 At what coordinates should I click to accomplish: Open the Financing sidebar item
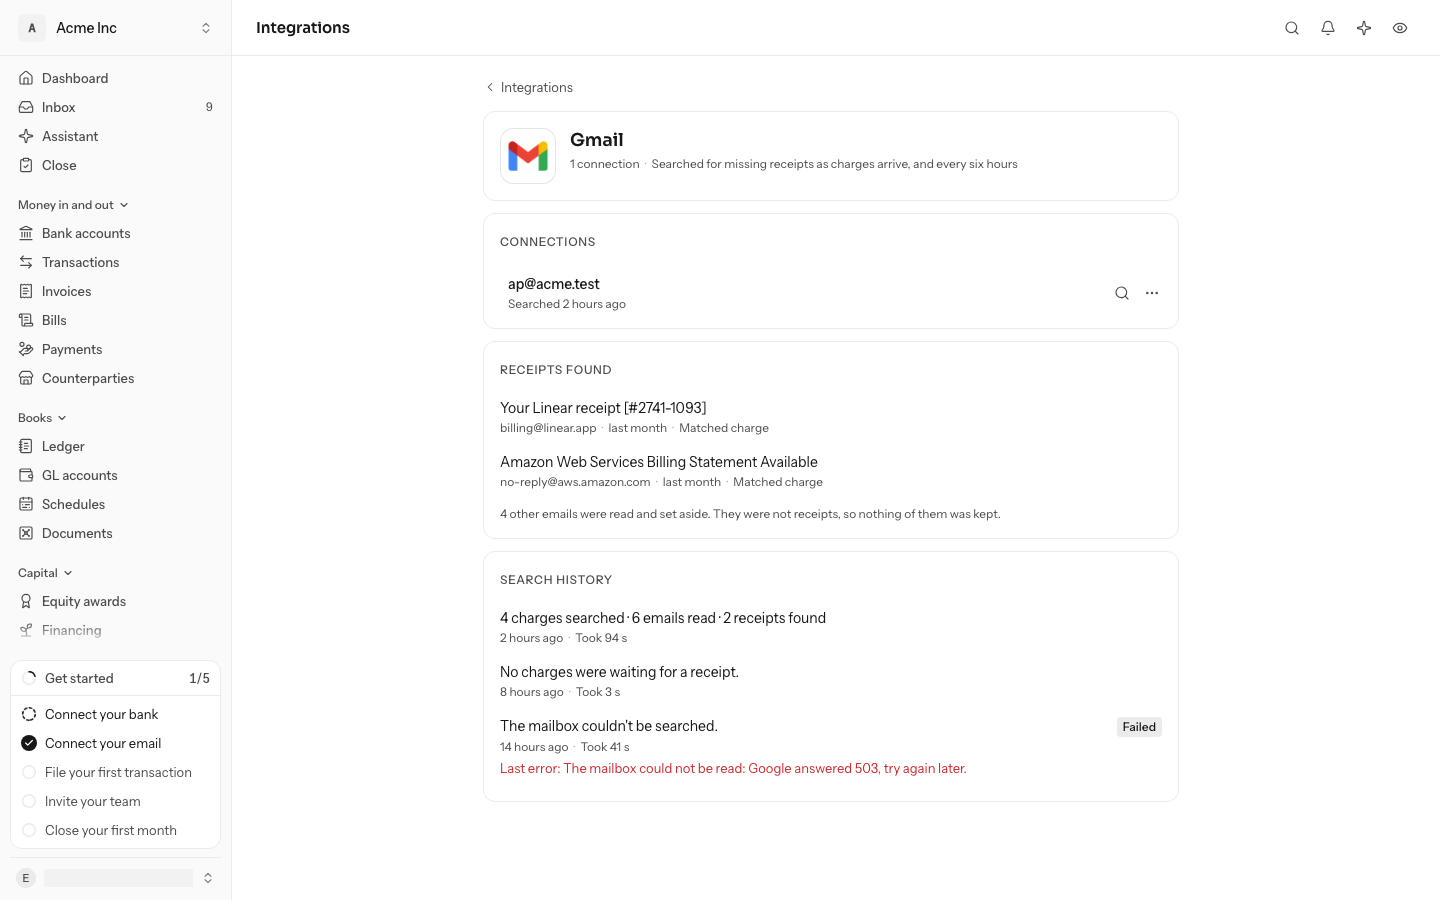116,630
